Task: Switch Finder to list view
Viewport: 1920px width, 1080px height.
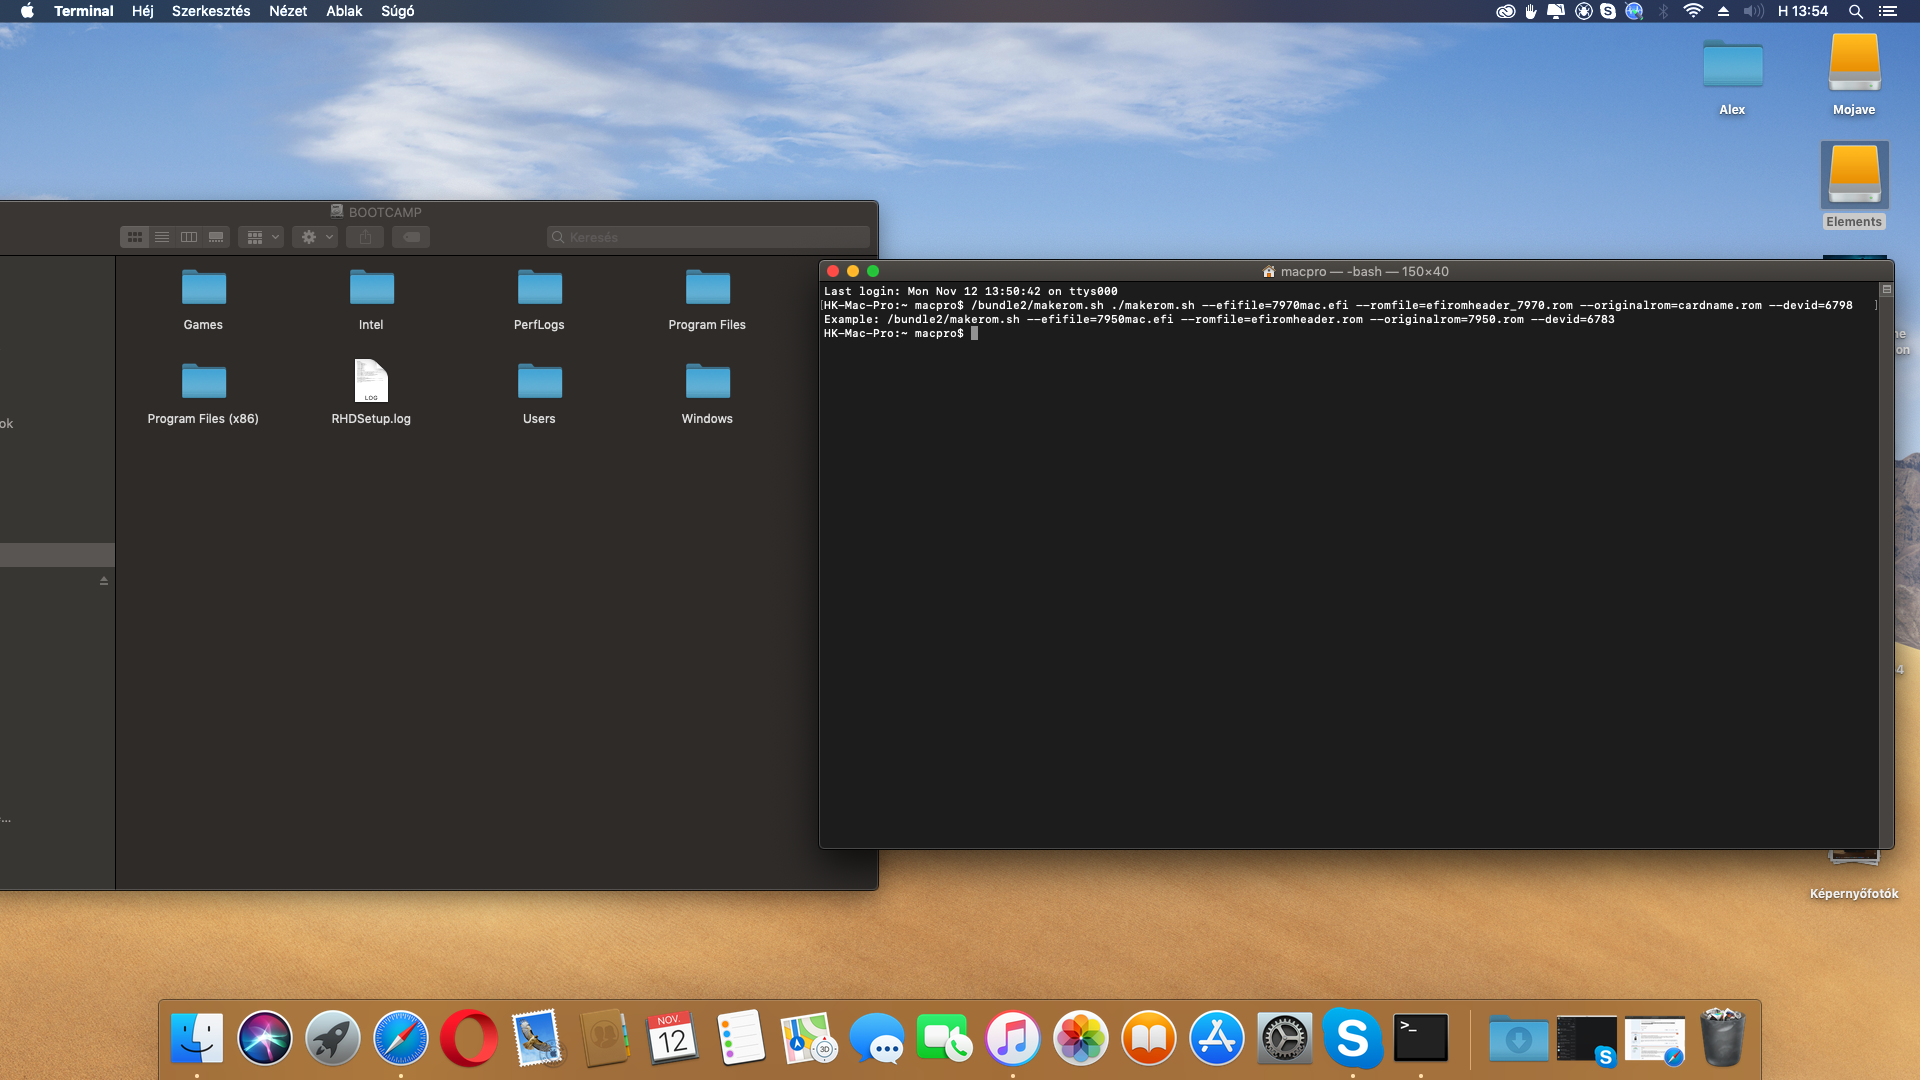Action: (162, 237)
